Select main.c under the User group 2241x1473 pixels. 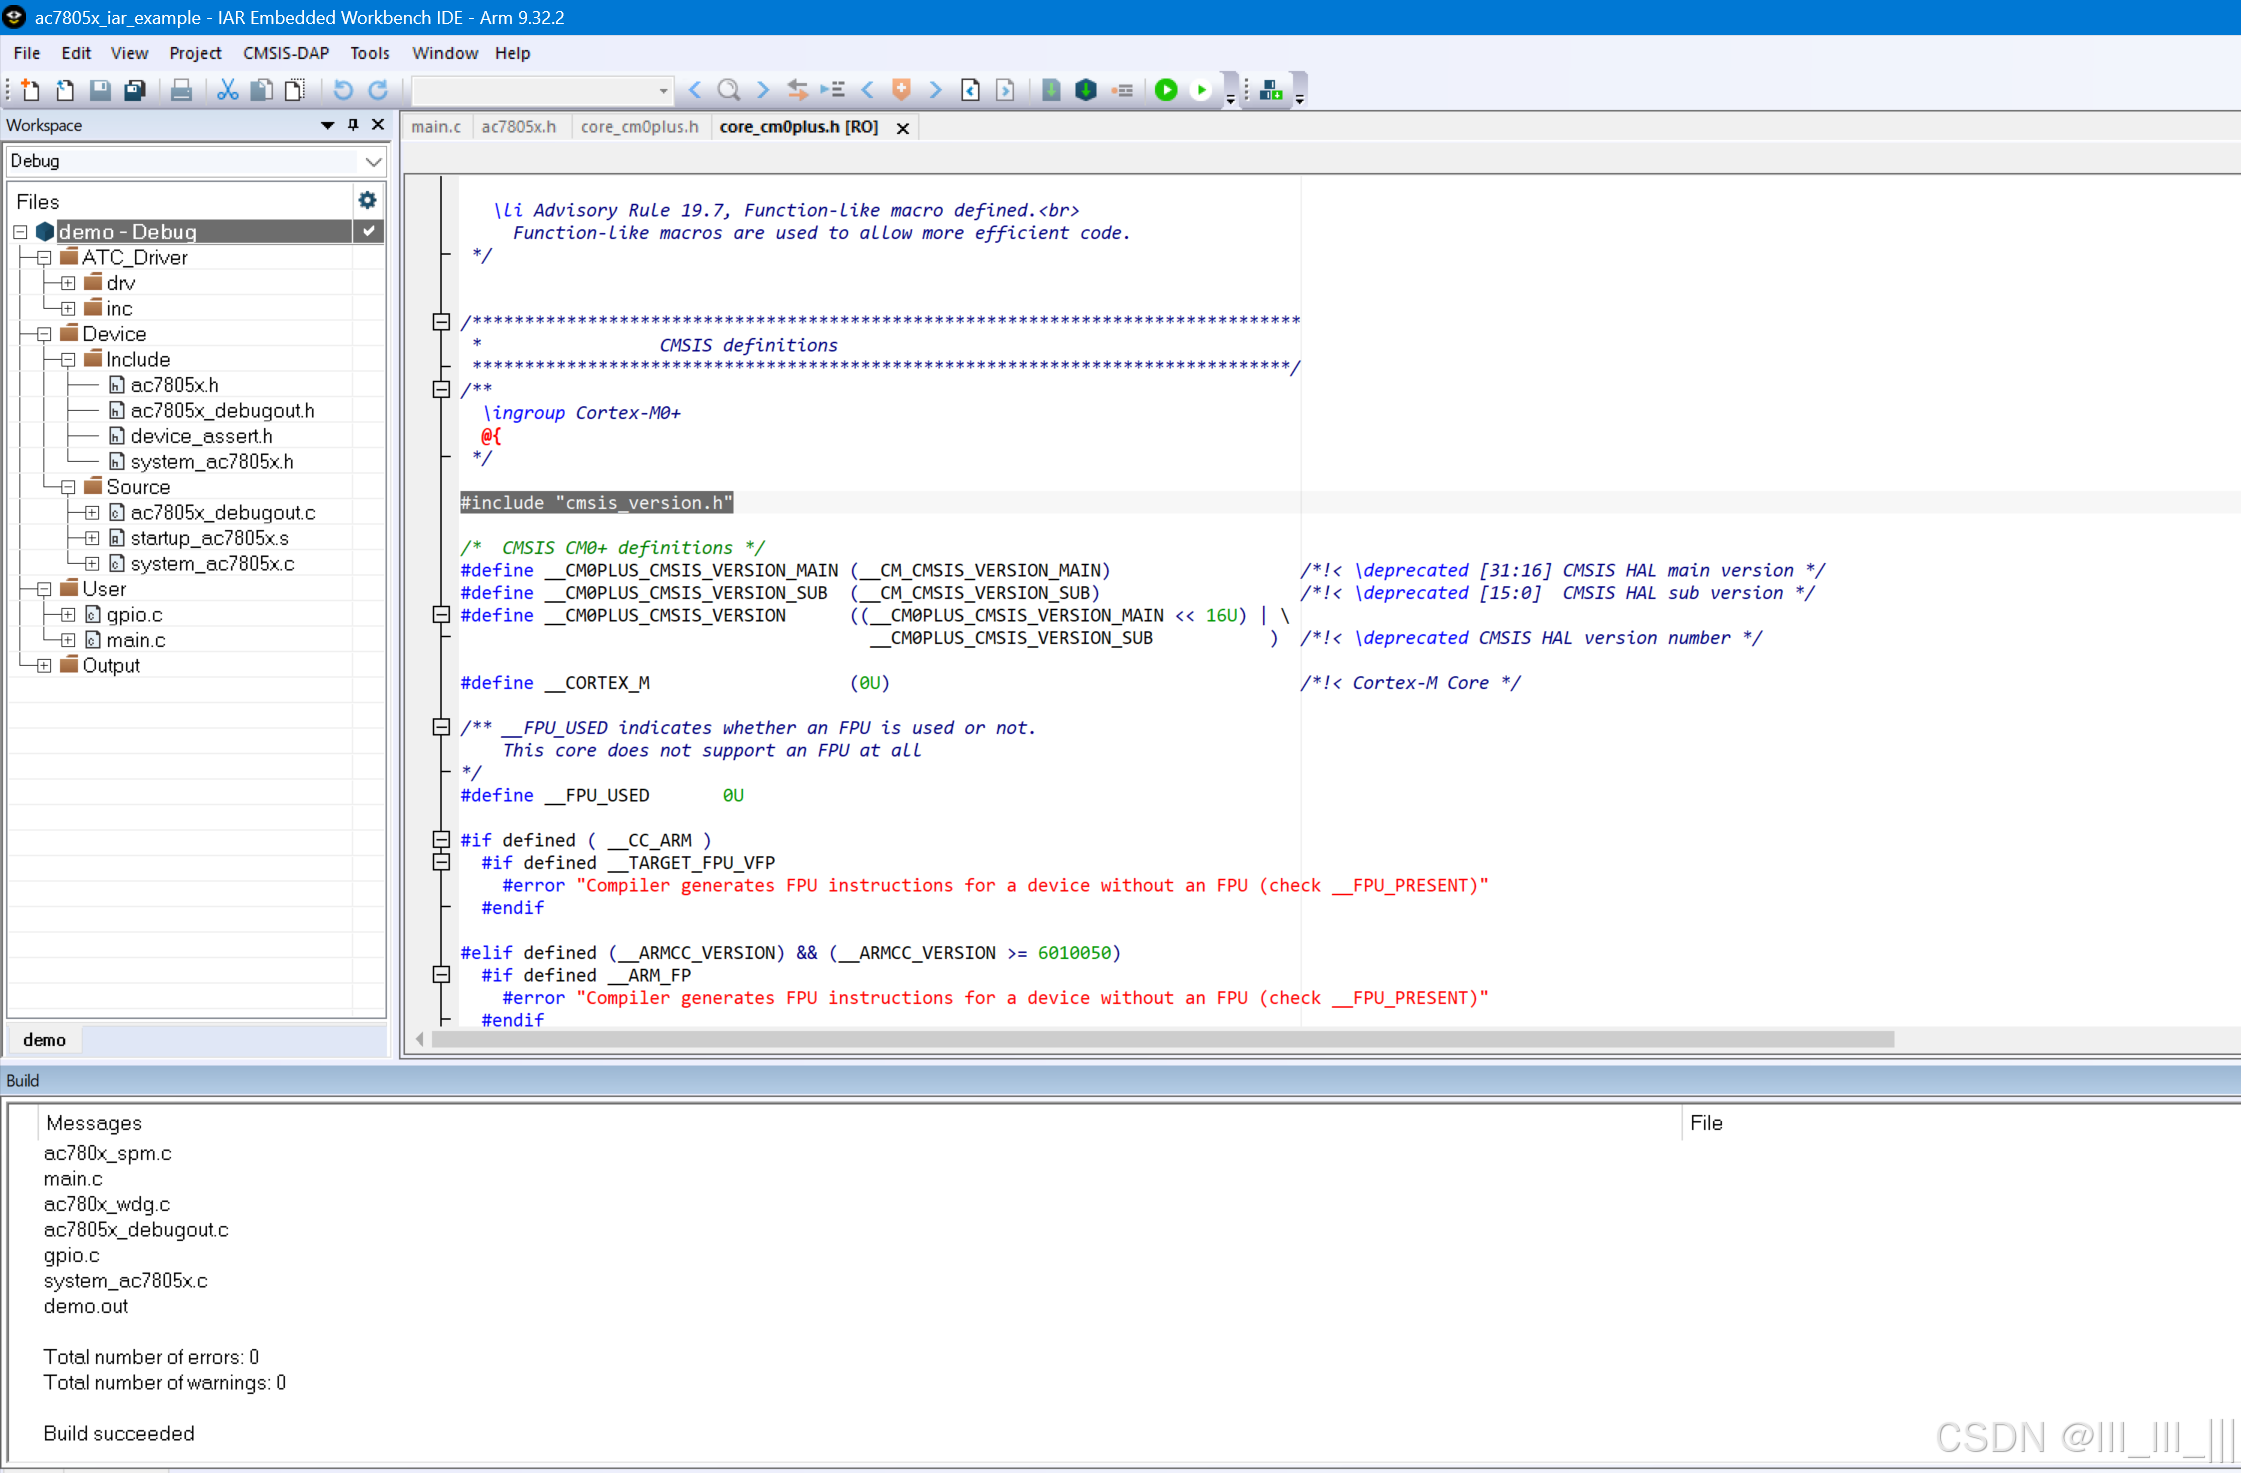137,640
